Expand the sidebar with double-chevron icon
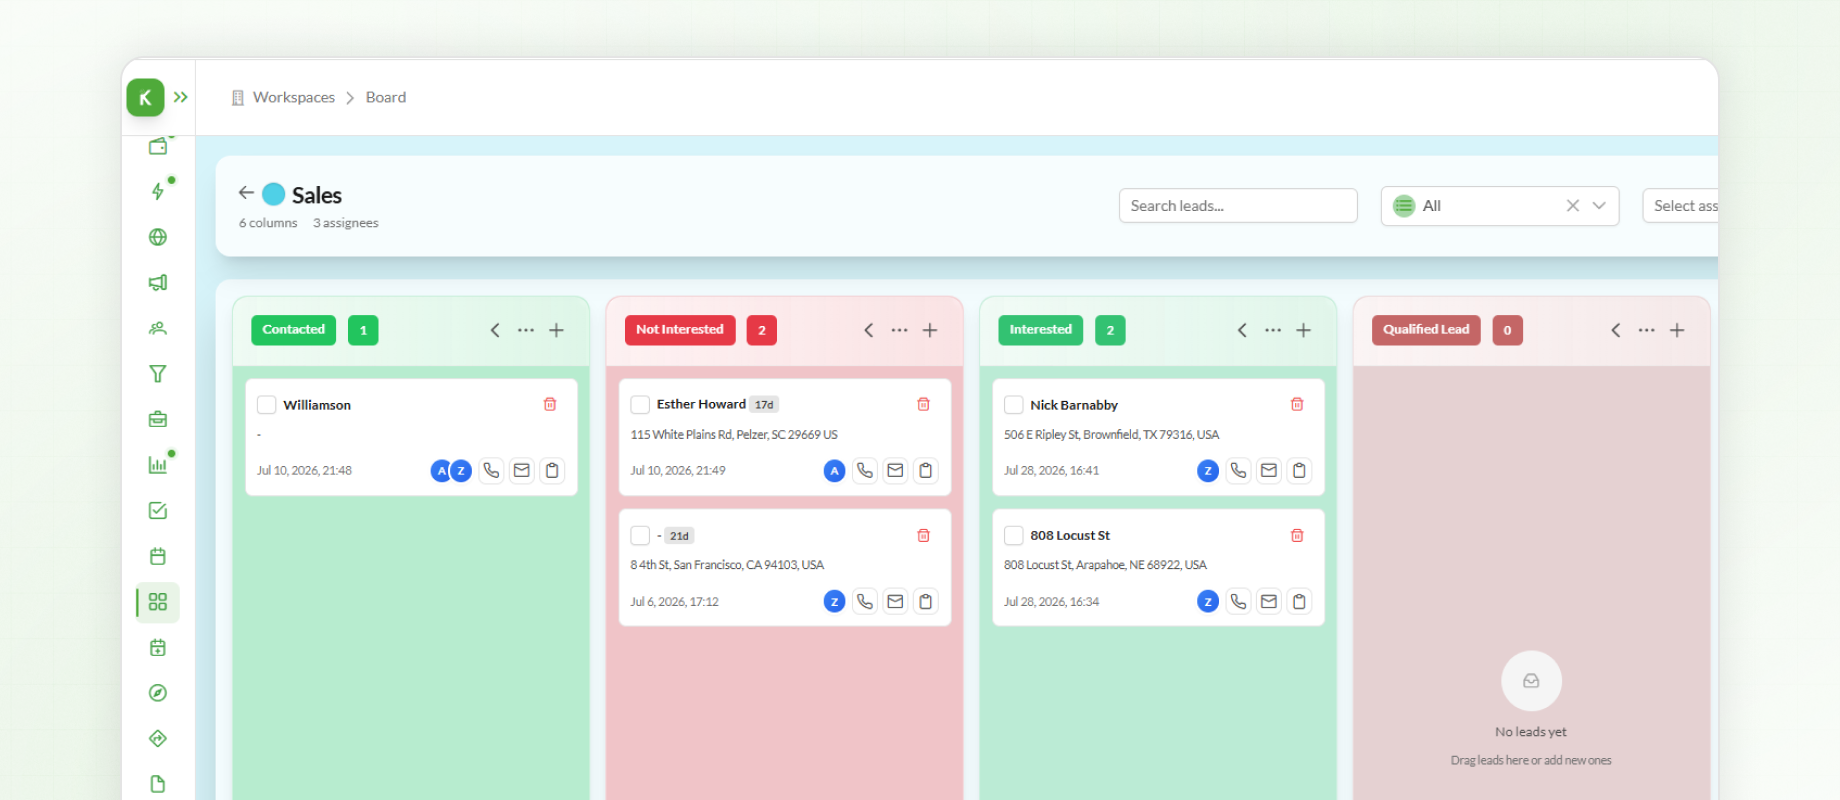1840x800 pixels. (181, 97)
